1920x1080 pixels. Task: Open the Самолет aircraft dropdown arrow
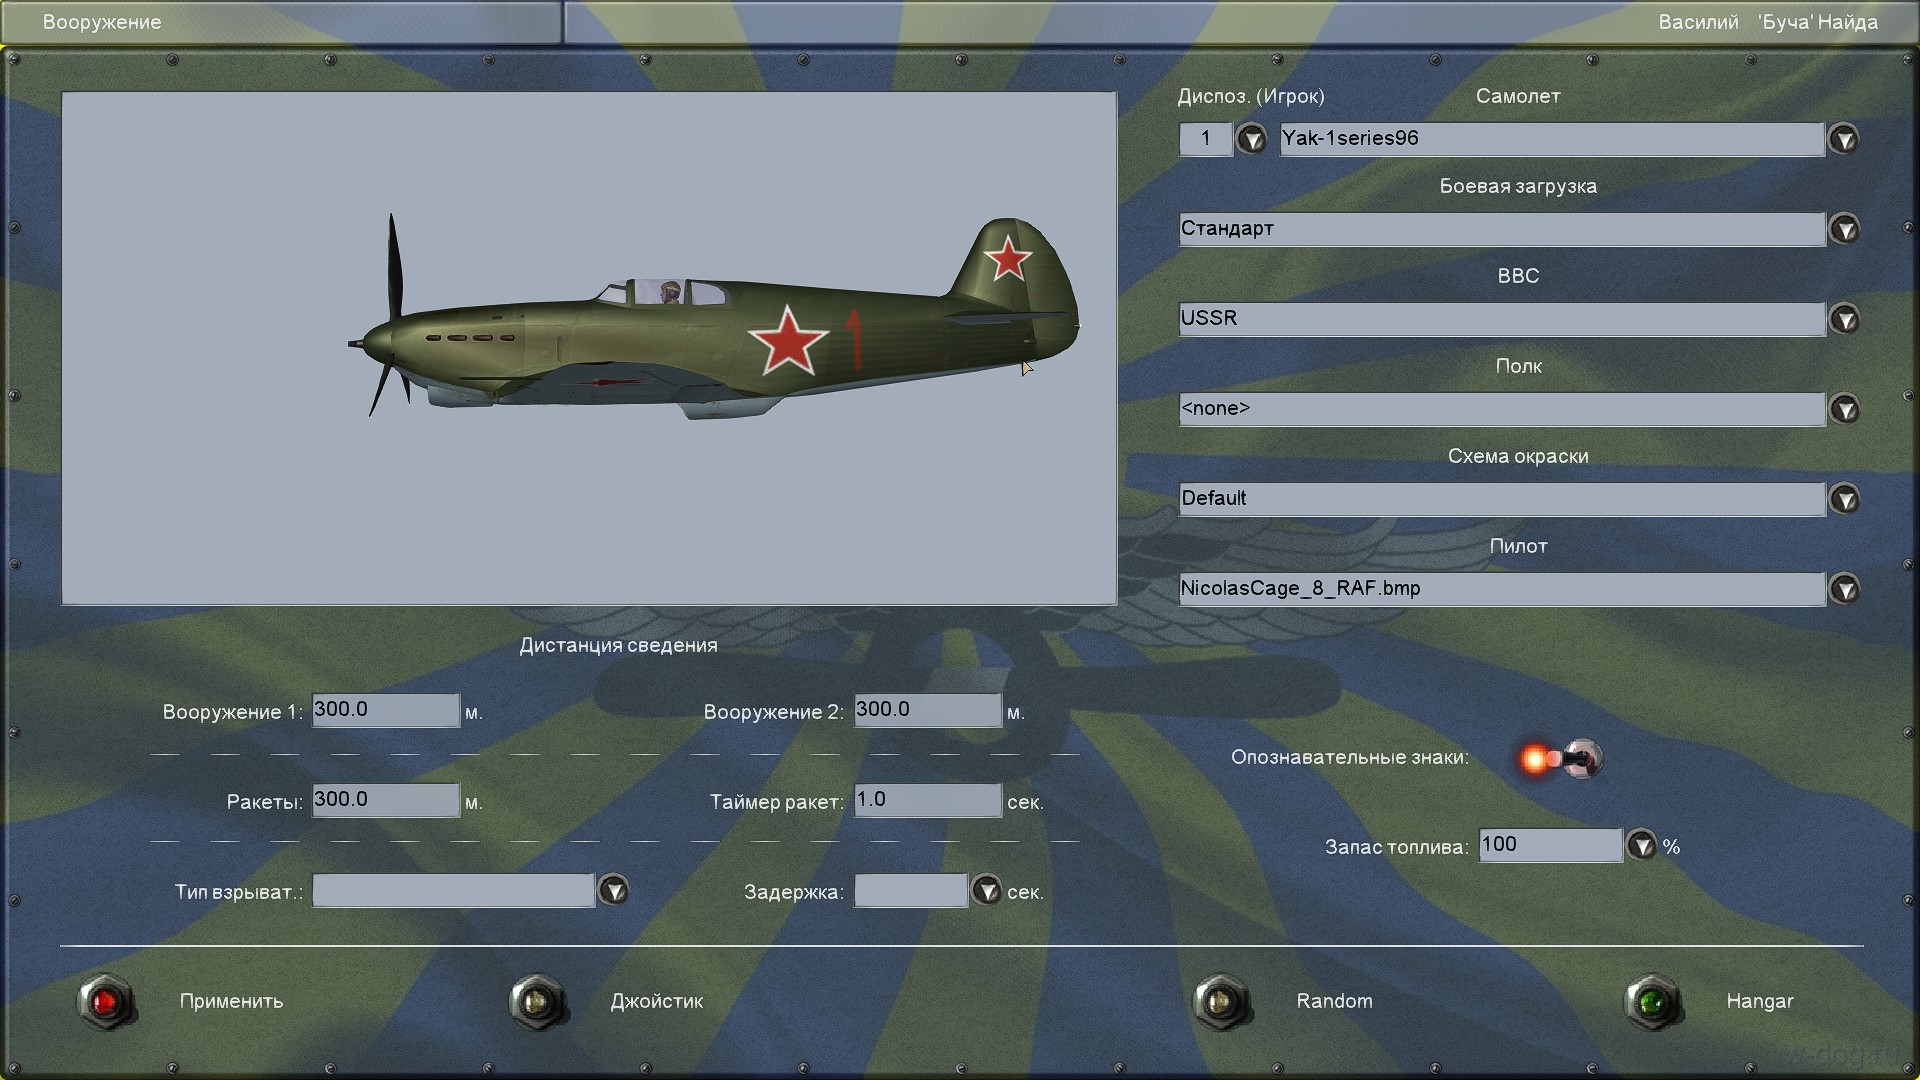click(1843, 139)
